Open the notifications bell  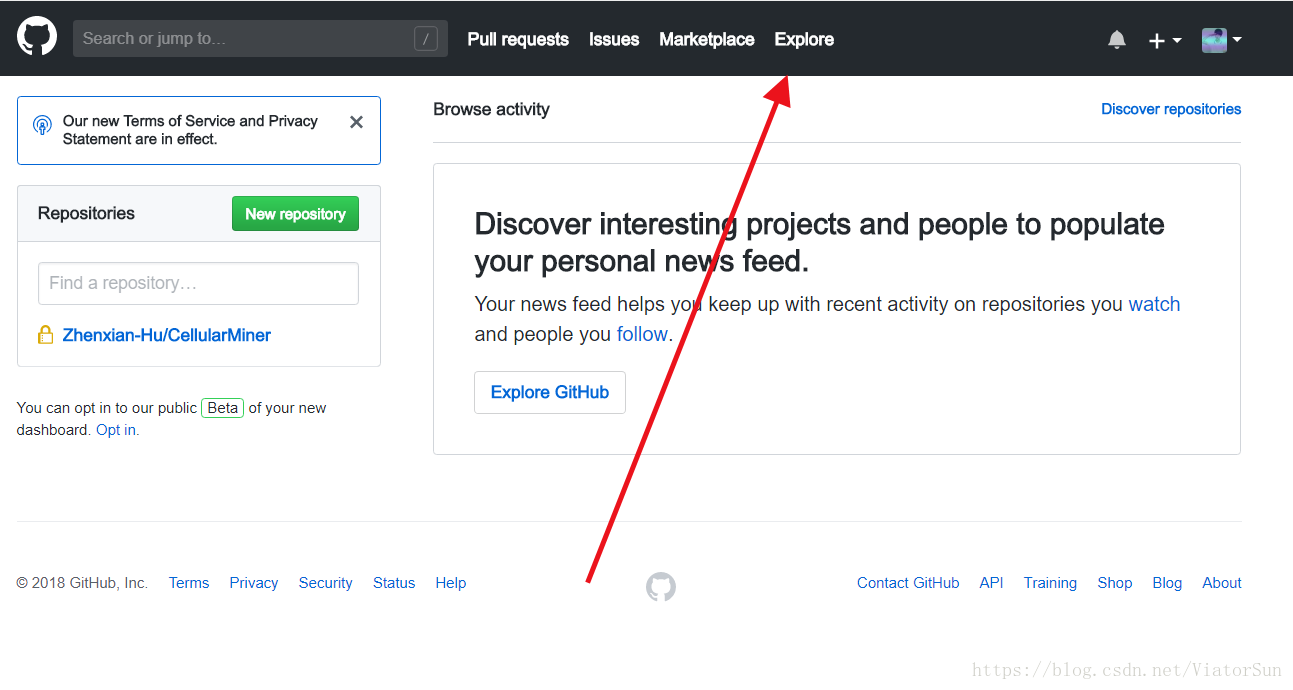point(1117,40)
